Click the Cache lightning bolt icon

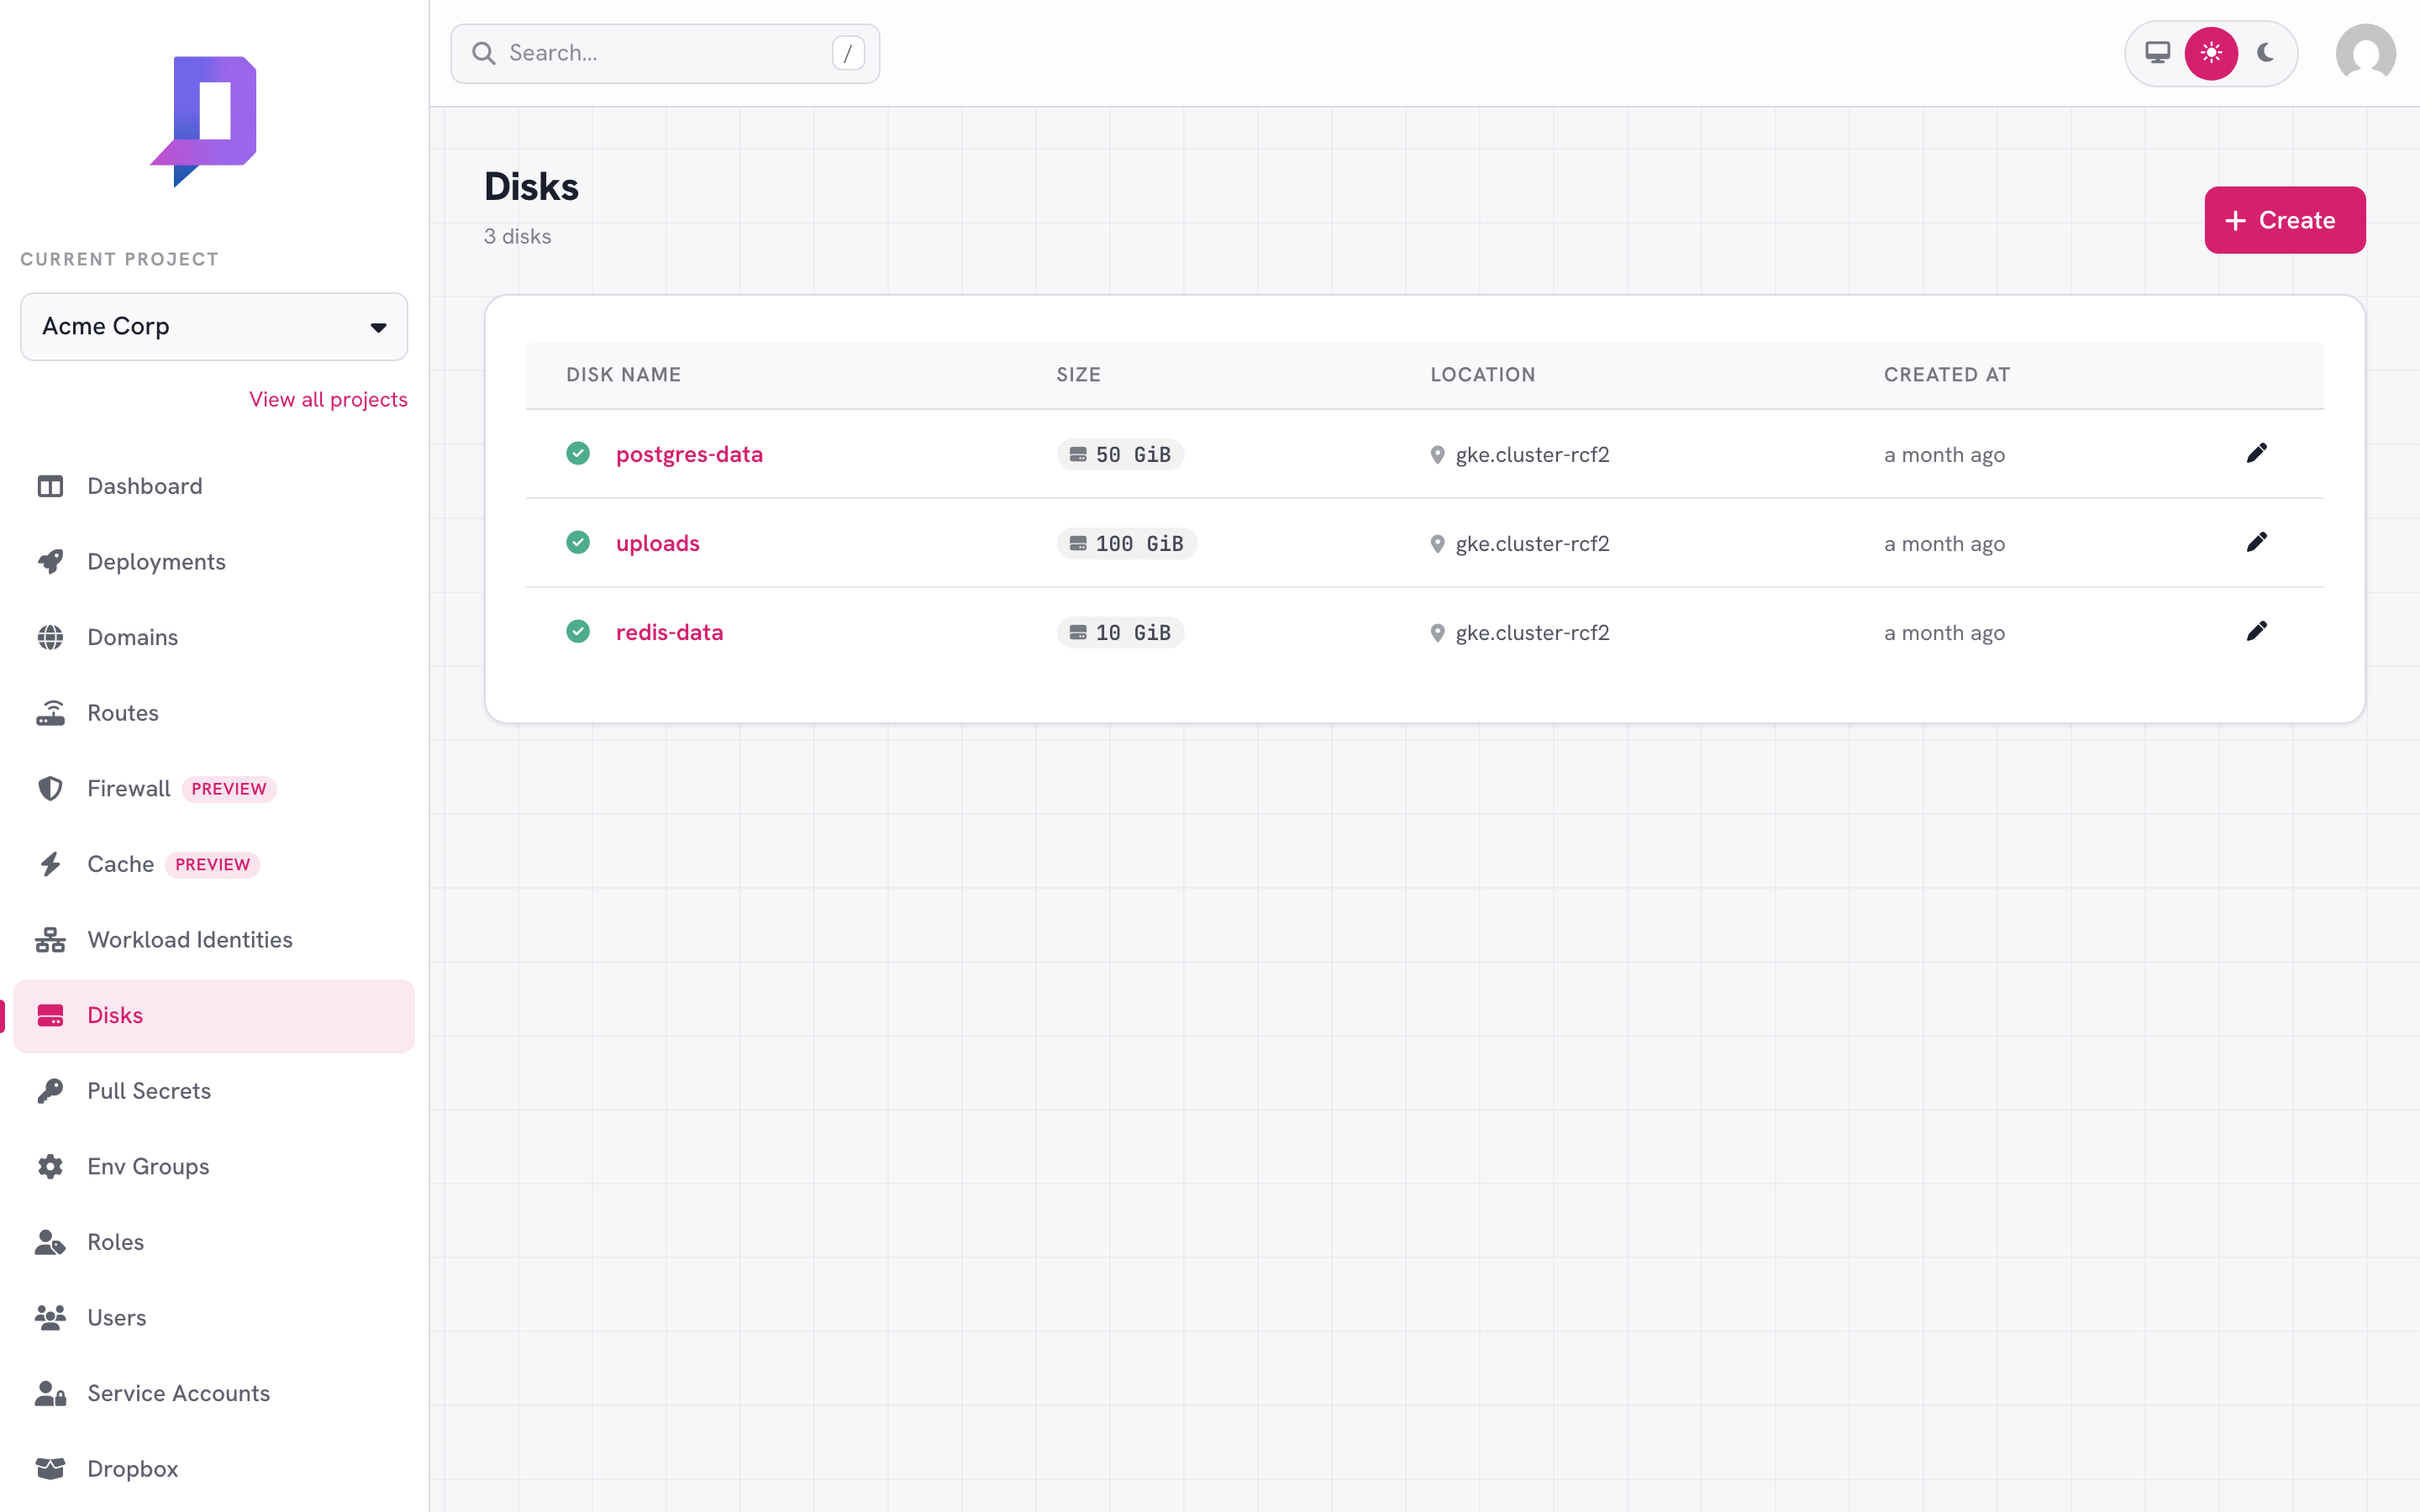[50, 864]
